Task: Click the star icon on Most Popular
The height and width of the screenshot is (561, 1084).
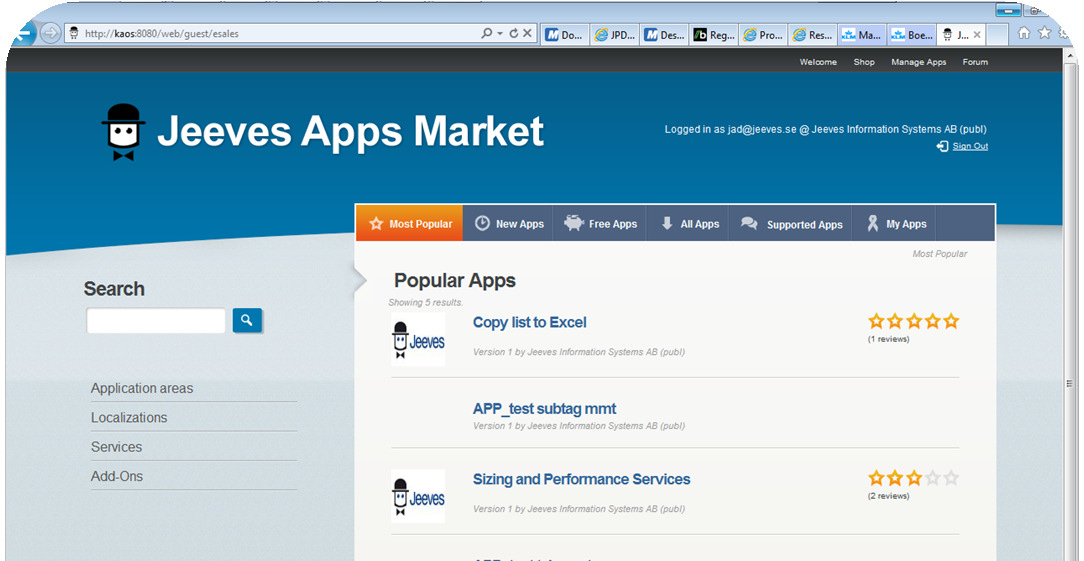Action: [376, 223]
